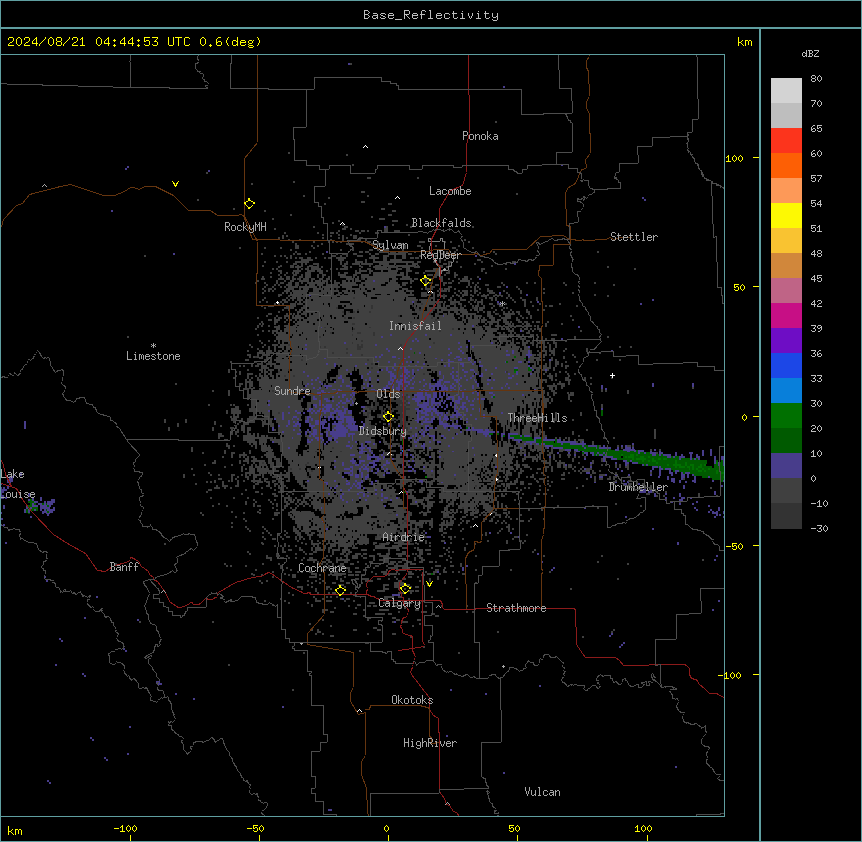The image size is (862, 842).
Task: Click the Ponoka city label
Action: pyautogui.click(x=480, y=136)
